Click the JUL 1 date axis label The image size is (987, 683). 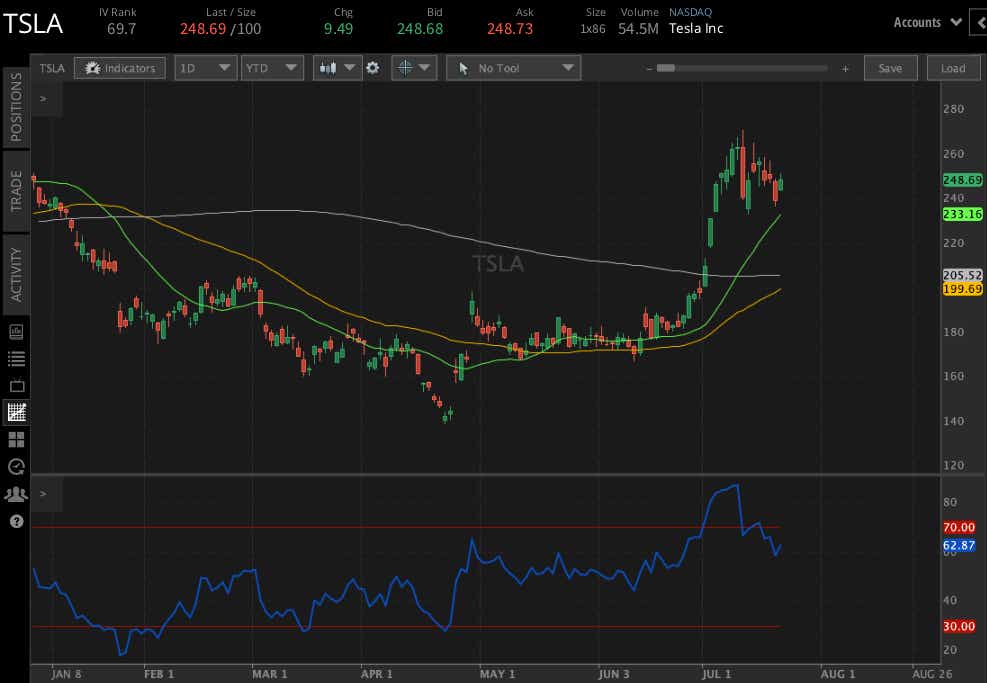click(x=716, y=674)
